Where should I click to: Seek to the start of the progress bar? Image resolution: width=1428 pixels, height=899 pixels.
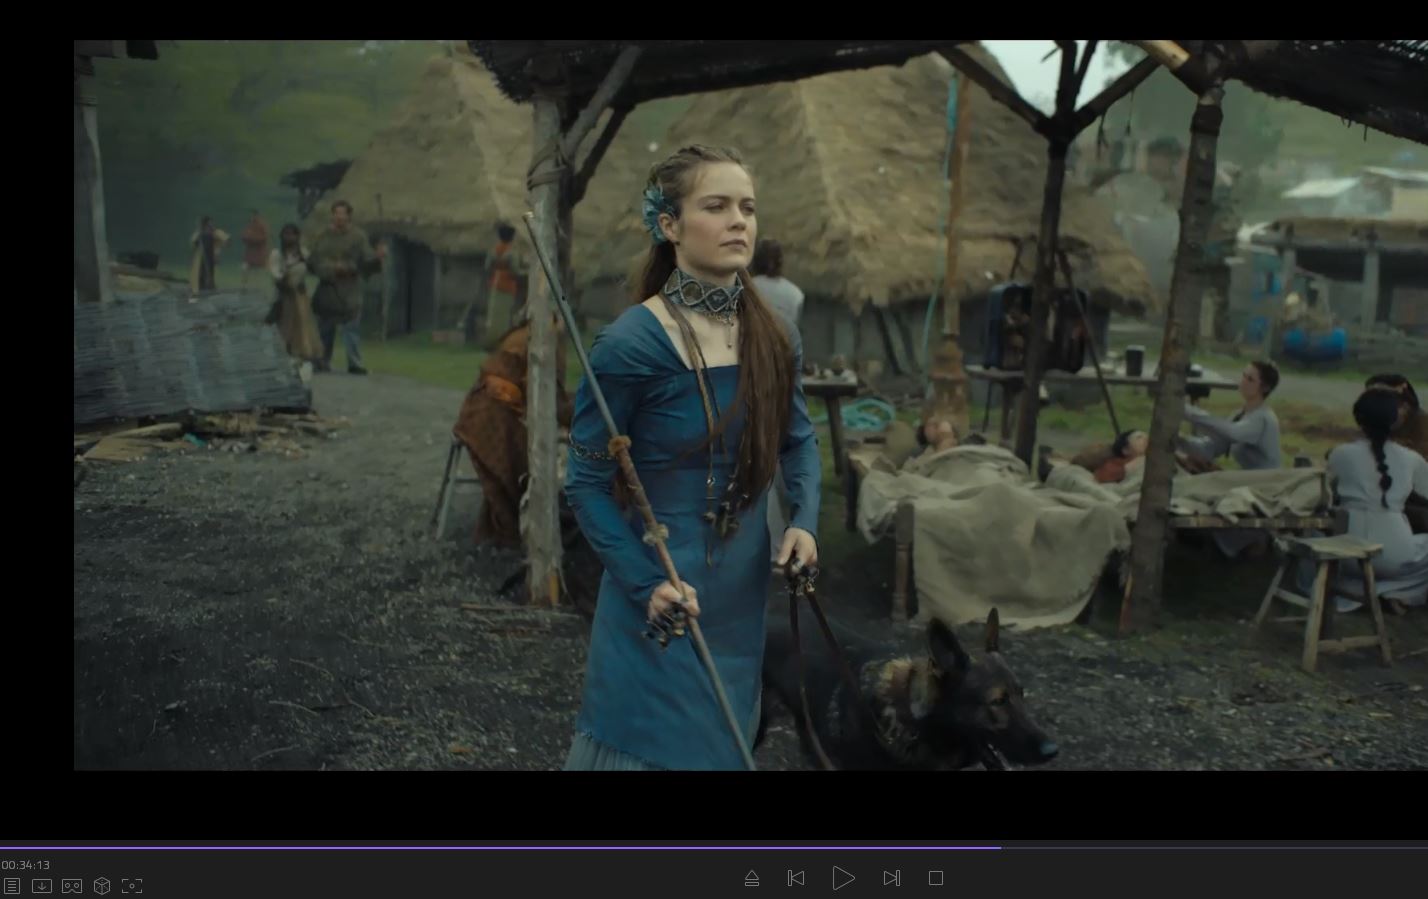3,847
